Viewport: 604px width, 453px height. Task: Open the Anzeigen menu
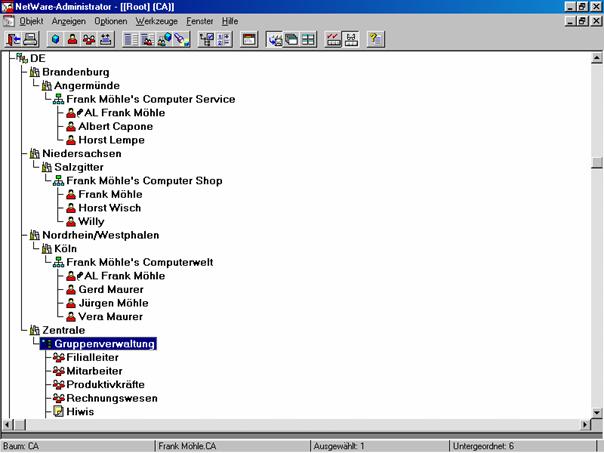69,21
